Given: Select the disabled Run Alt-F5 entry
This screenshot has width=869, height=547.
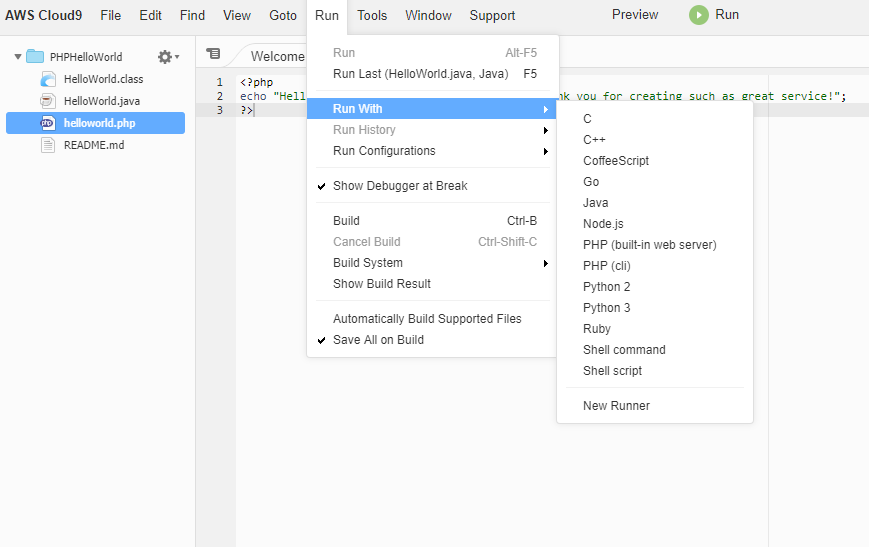Looking at the screenshot, I should click(431, 53).
